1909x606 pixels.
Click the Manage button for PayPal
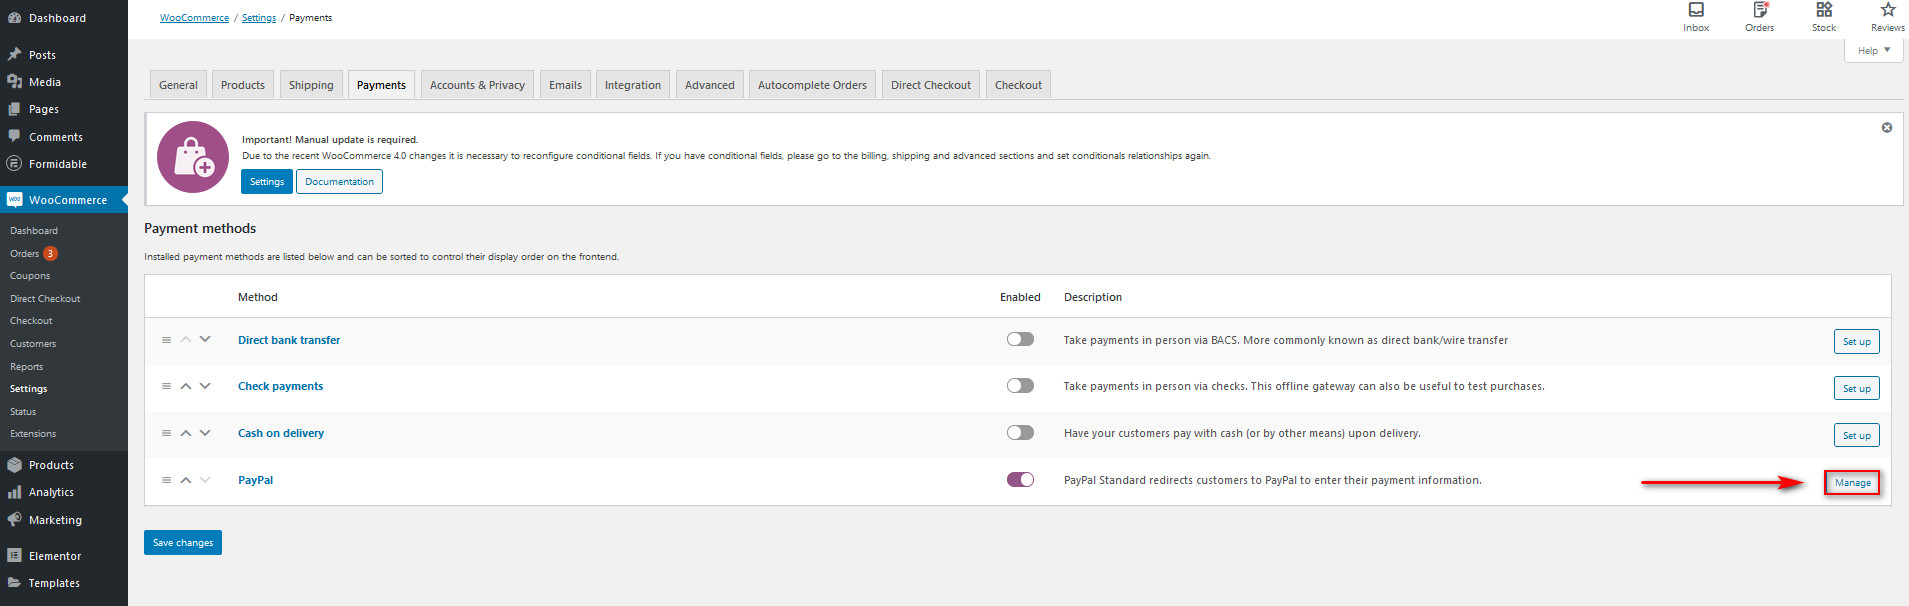1852,483
